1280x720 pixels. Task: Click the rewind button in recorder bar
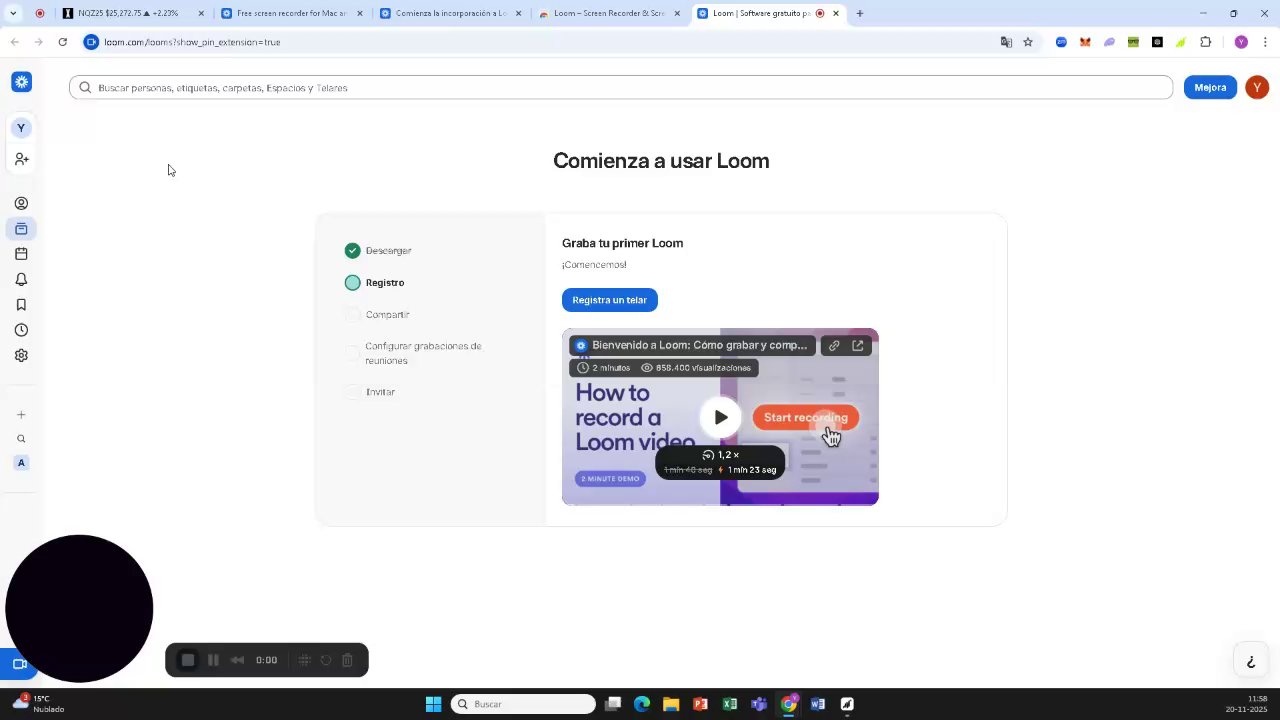[x=237, y=660]
